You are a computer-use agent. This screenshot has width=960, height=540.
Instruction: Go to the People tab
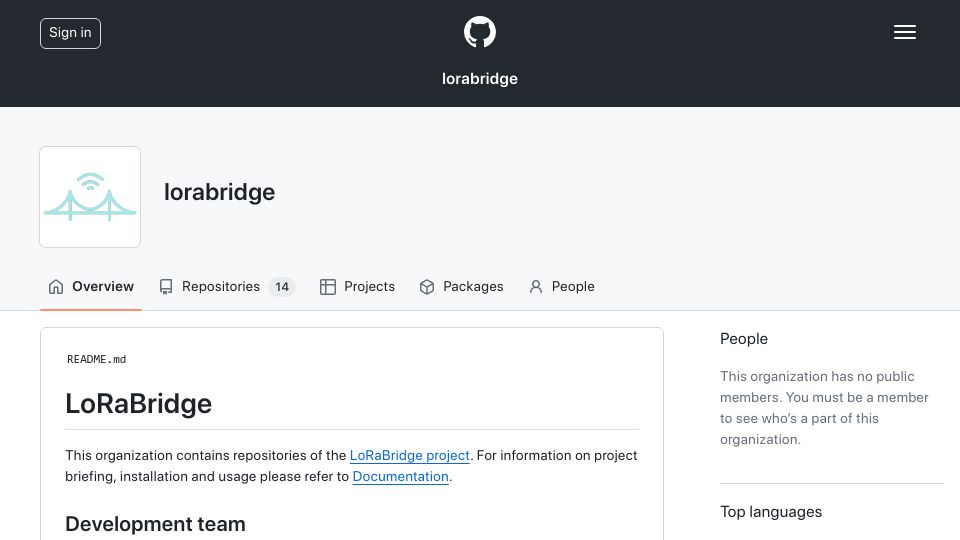click(x=561, y=287)
